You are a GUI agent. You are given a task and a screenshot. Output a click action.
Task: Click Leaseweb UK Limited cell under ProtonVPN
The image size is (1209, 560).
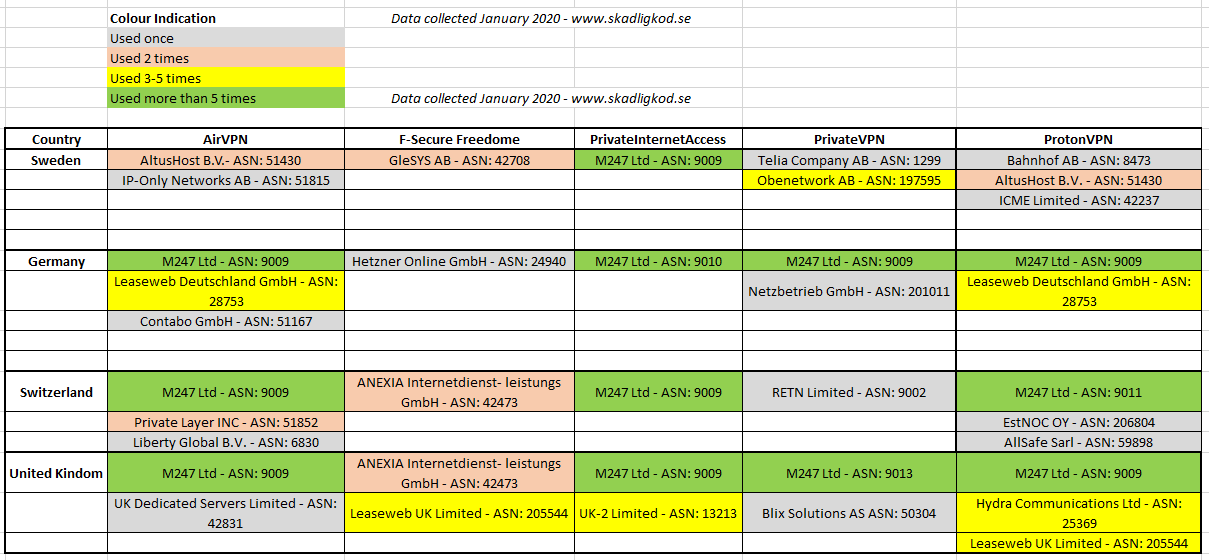point(1078,543)
